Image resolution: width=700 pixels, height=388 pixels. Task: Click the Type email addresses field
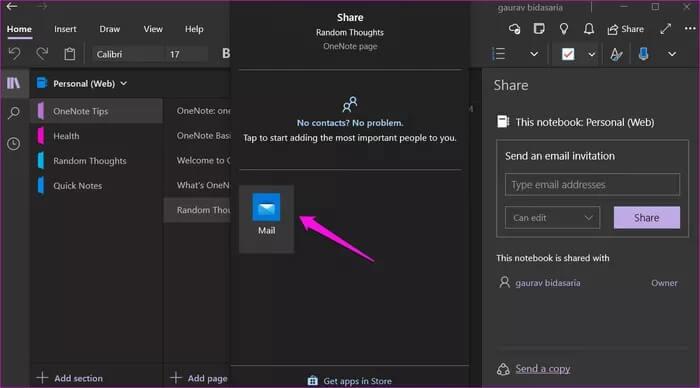pos(592,184)
